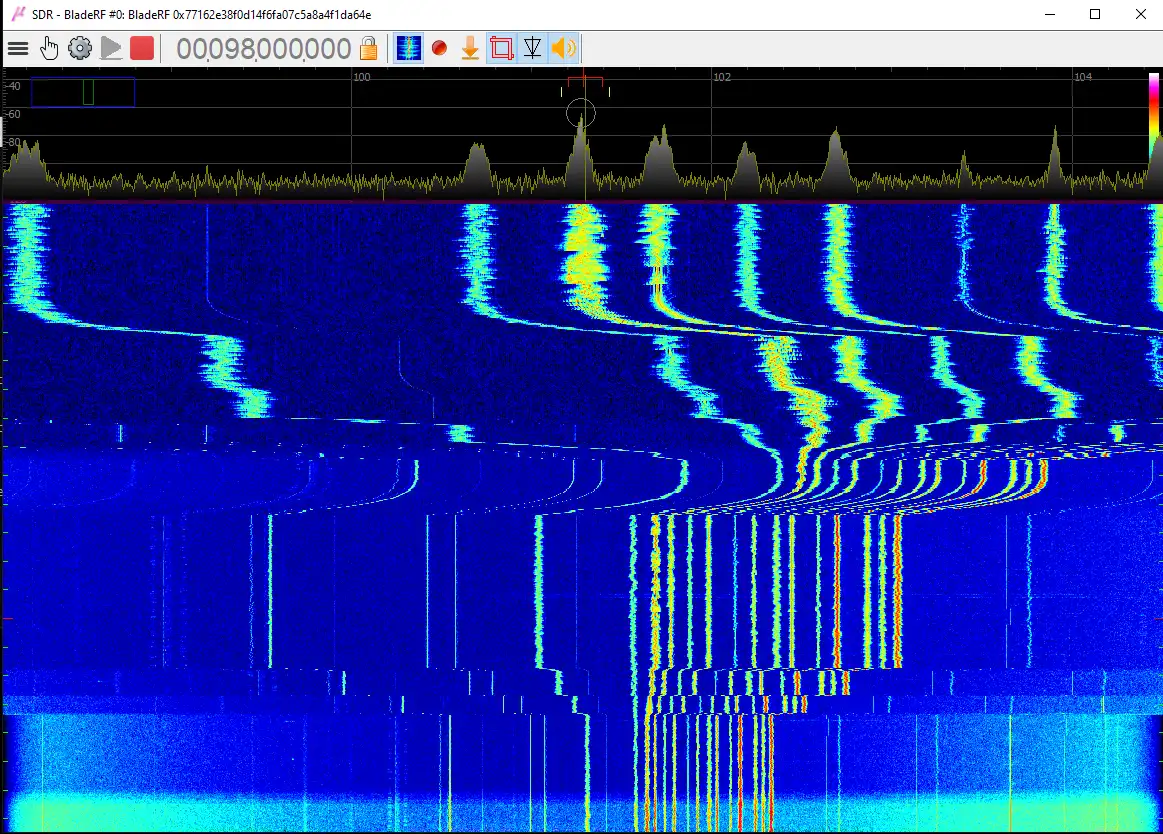
Task: Toggle the red crop-frame icon
Action: click(x=501, y=49)
